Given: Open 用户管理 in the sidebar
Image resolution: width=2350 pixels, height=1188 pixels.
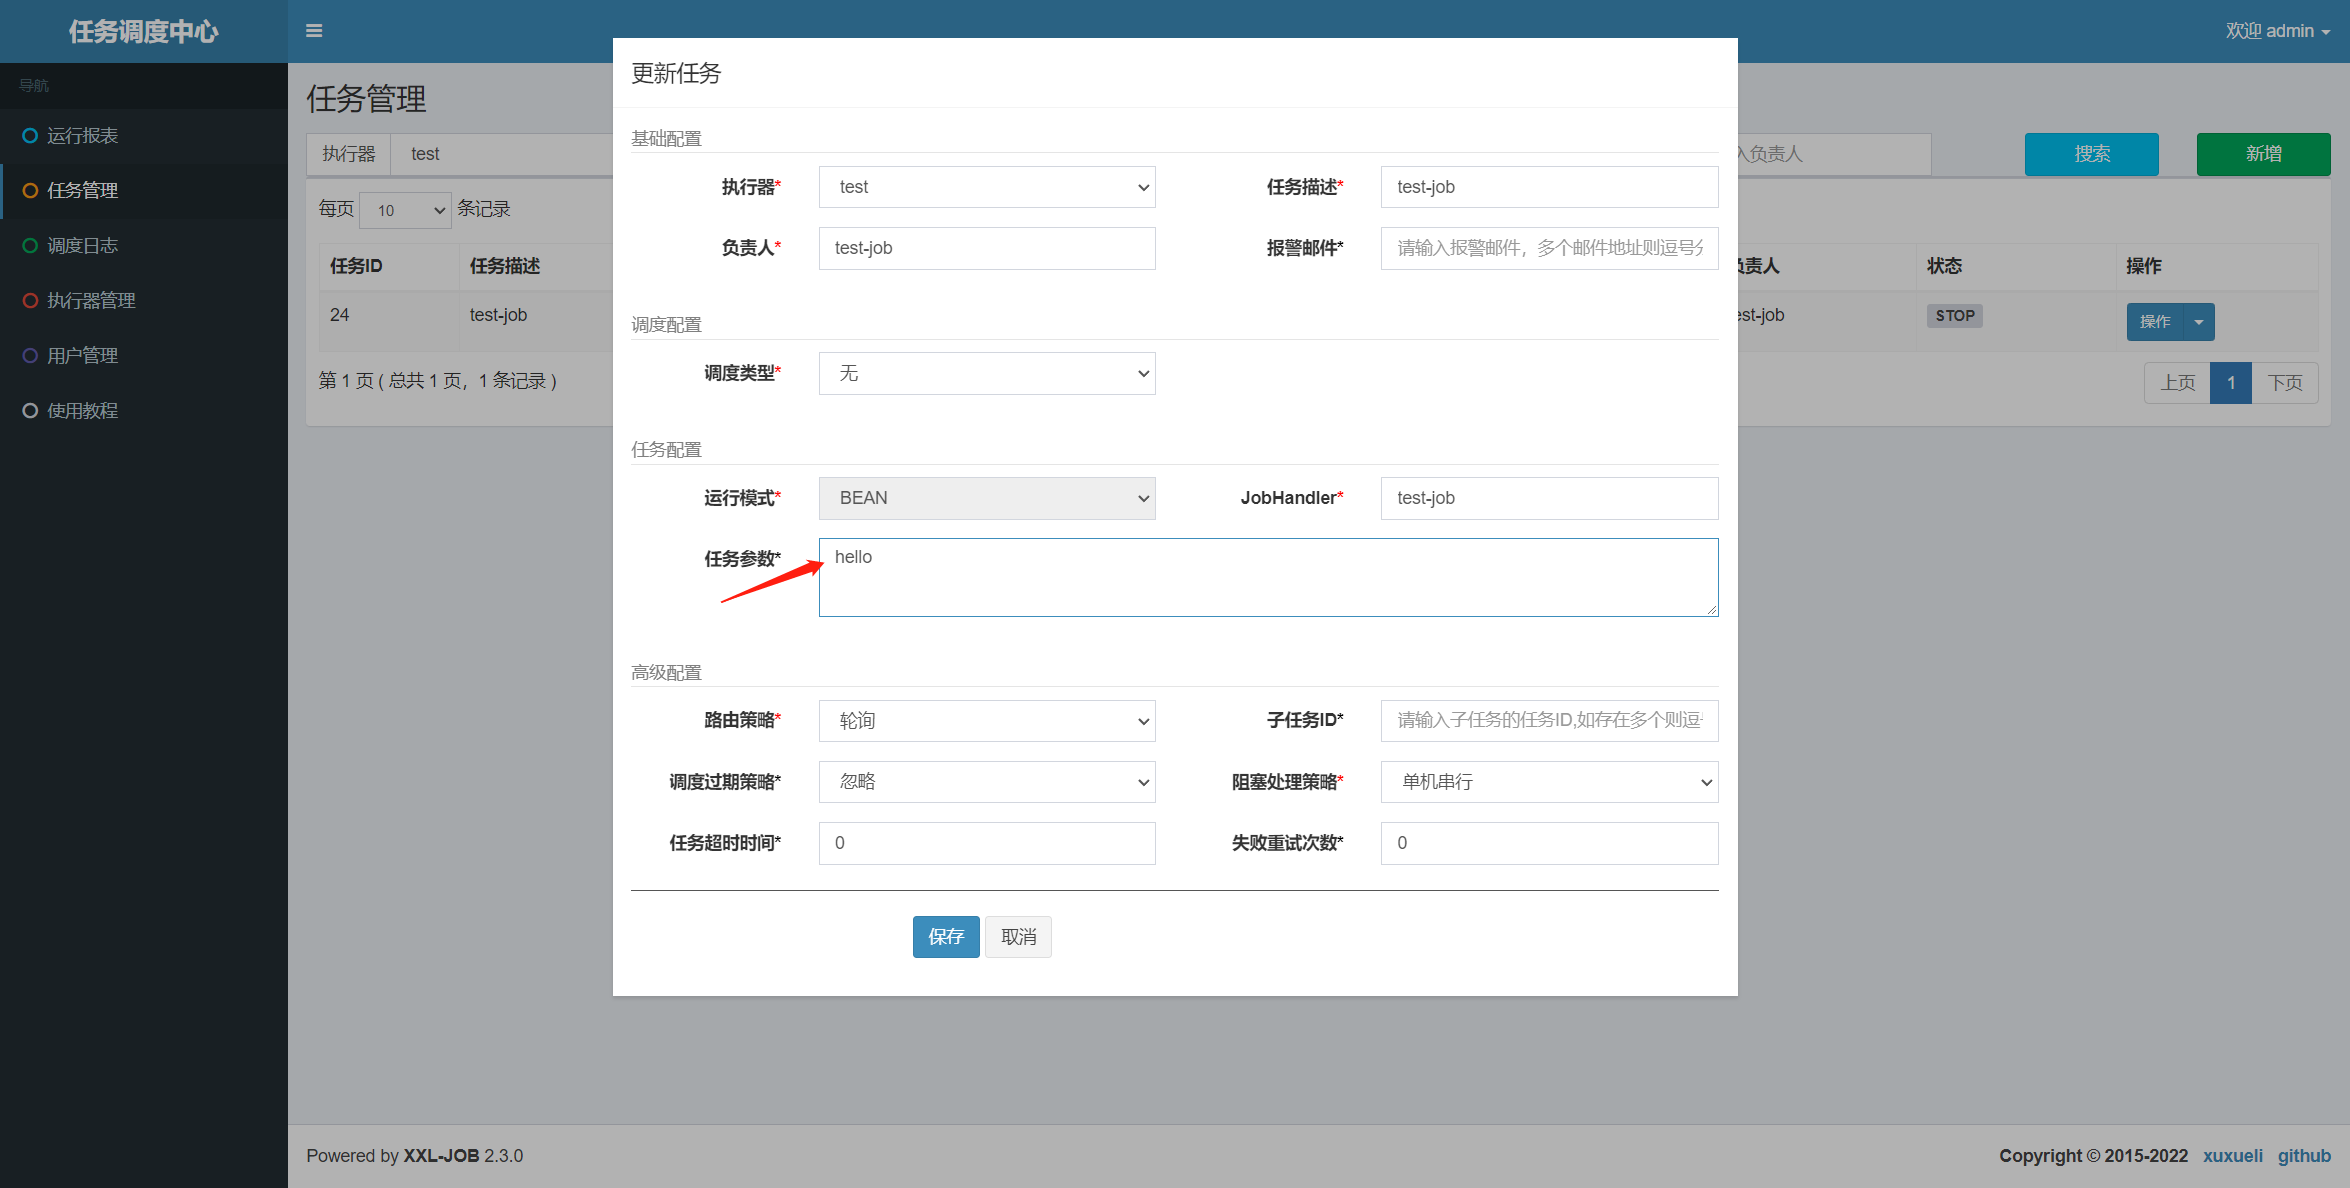Looking at the screenshot, I should click(x=82, y=355).
